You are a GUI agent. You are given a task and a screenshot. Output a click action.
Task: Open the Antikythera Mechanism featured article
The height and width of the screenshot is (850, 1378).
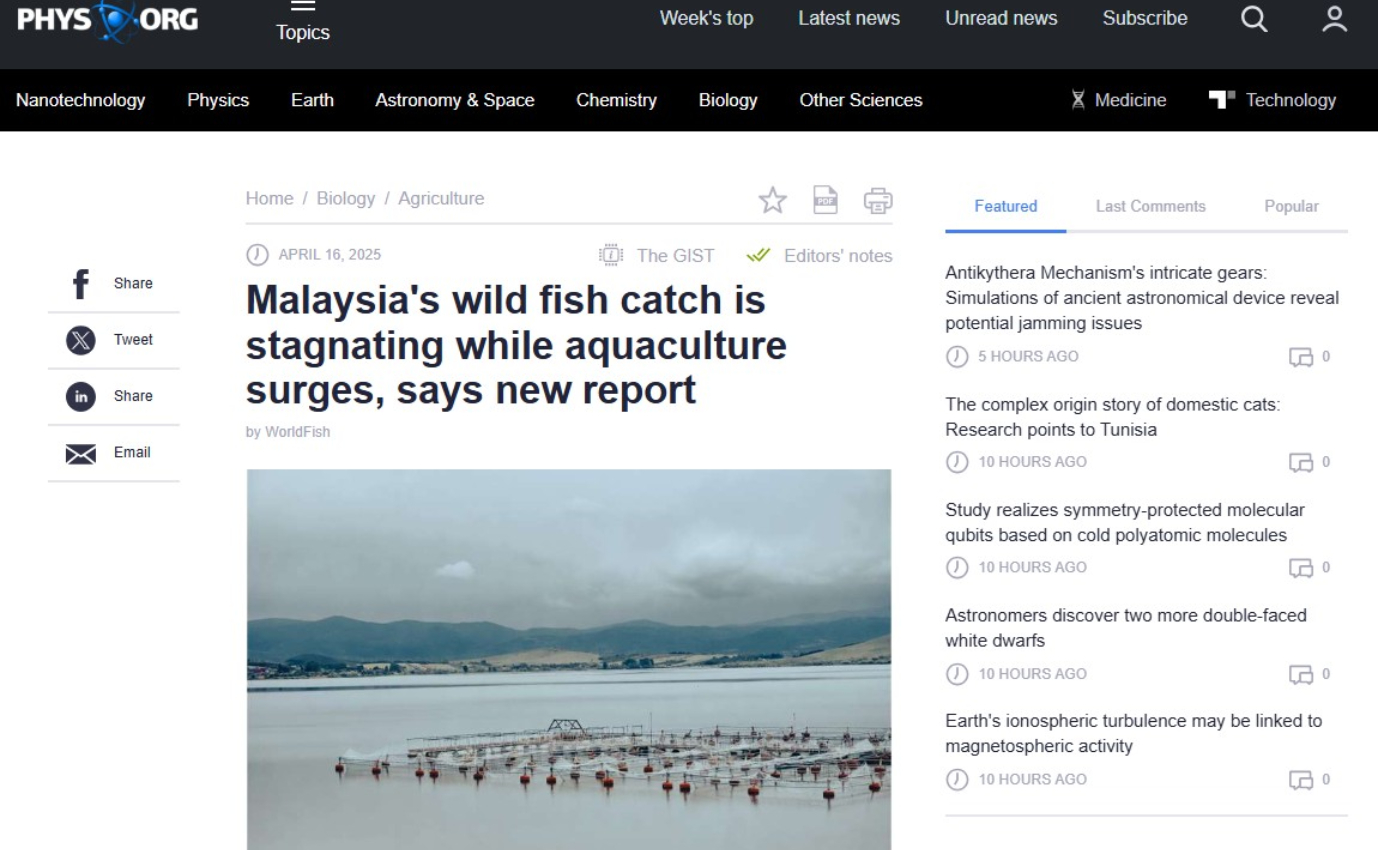point(1141,298)
